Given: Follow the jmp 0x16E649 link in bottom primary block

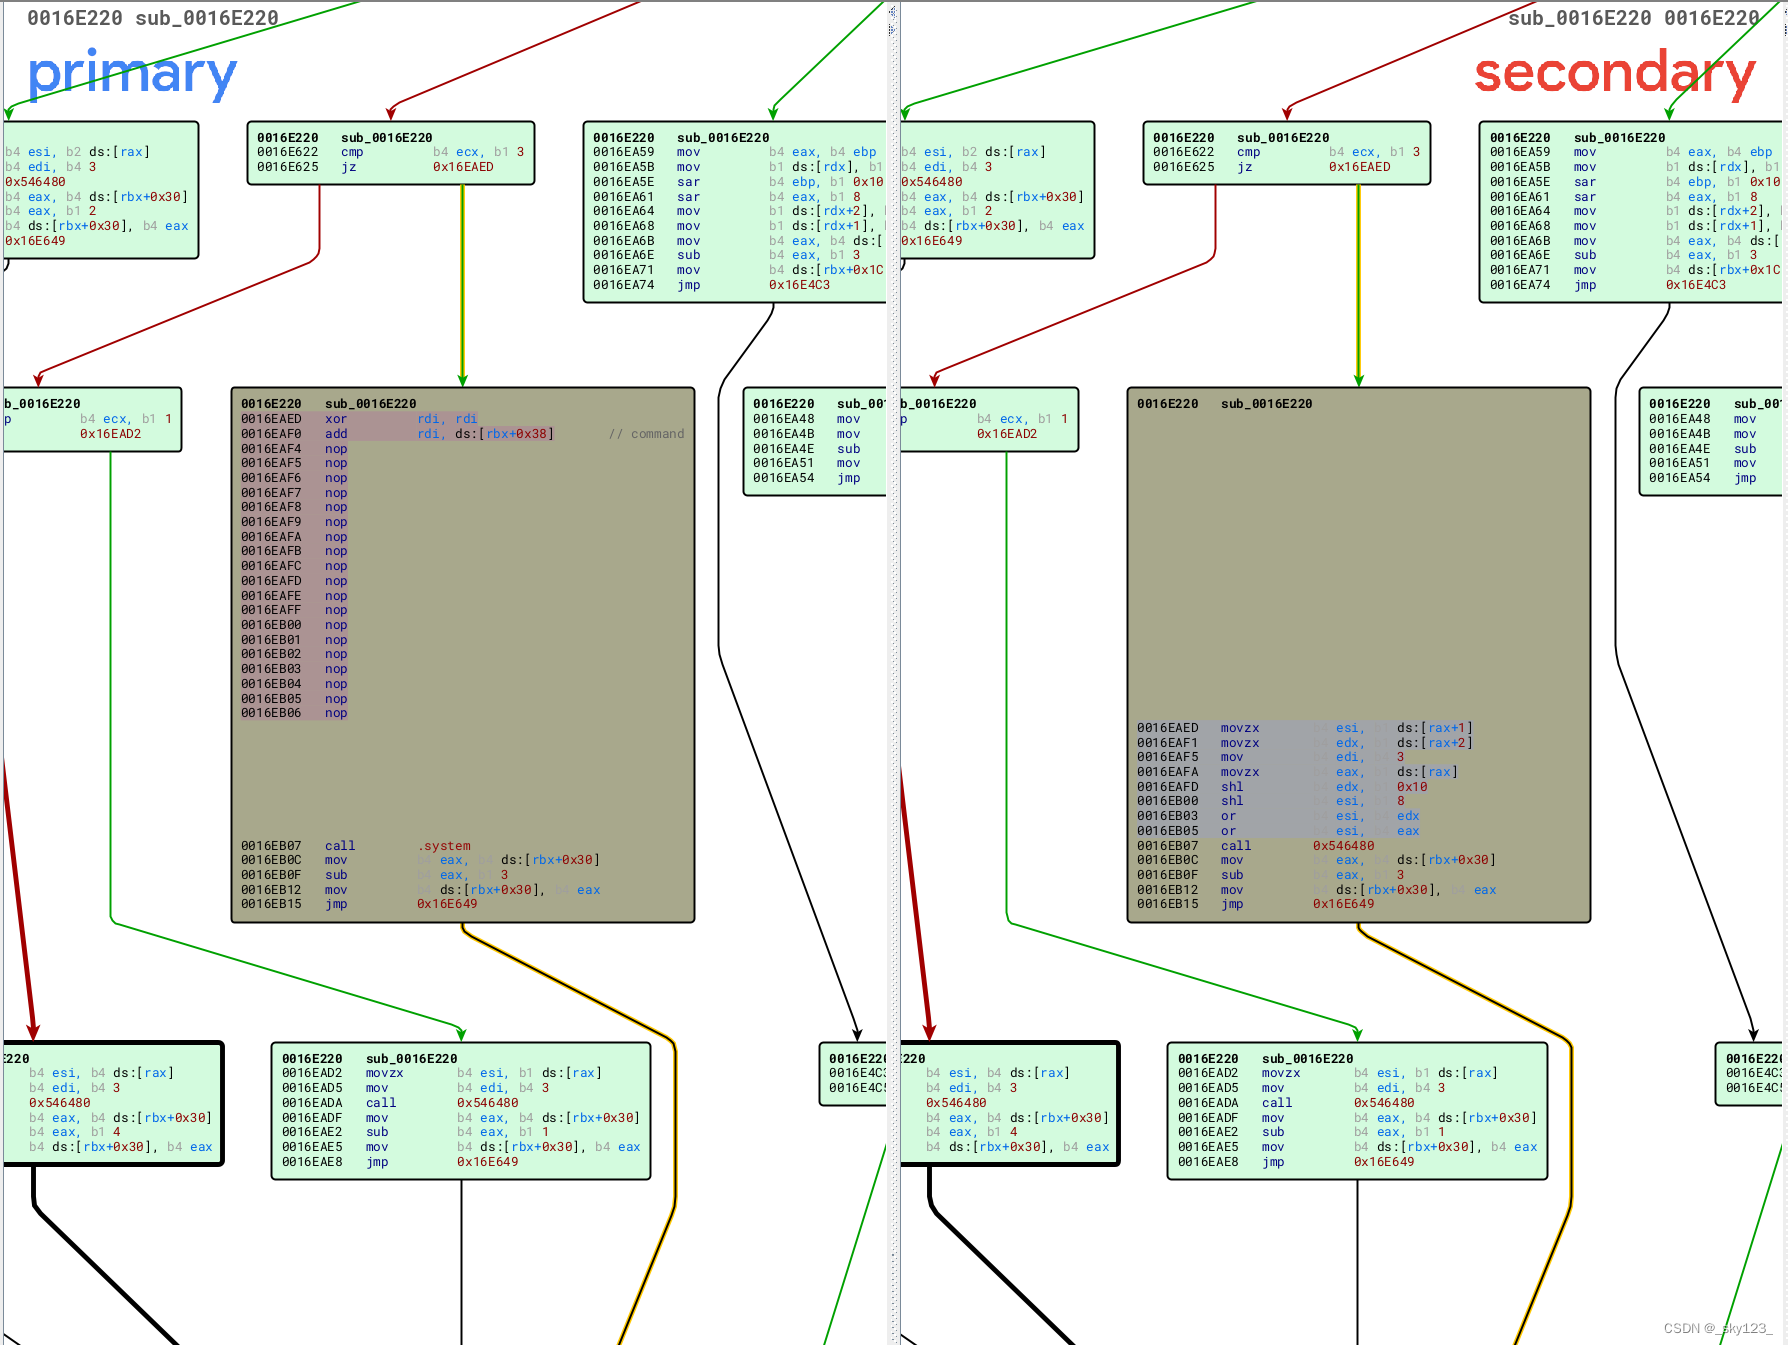Looking at the screenshot, I should pyautogui.click(x=488, y=1162).
